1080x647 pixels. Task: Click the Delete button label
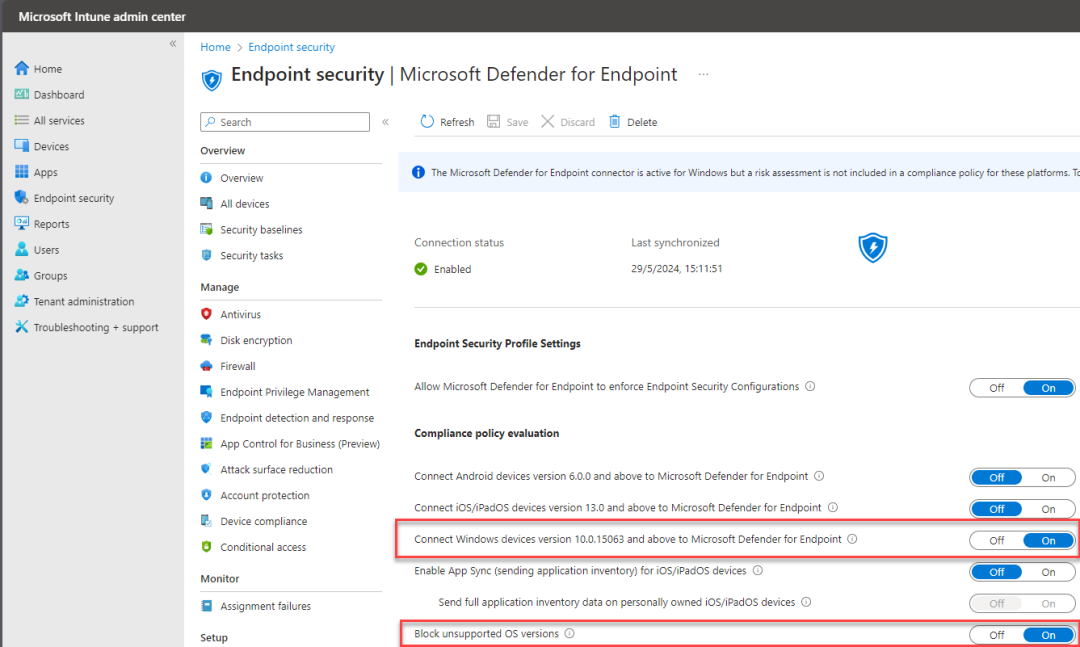[642, 122]
